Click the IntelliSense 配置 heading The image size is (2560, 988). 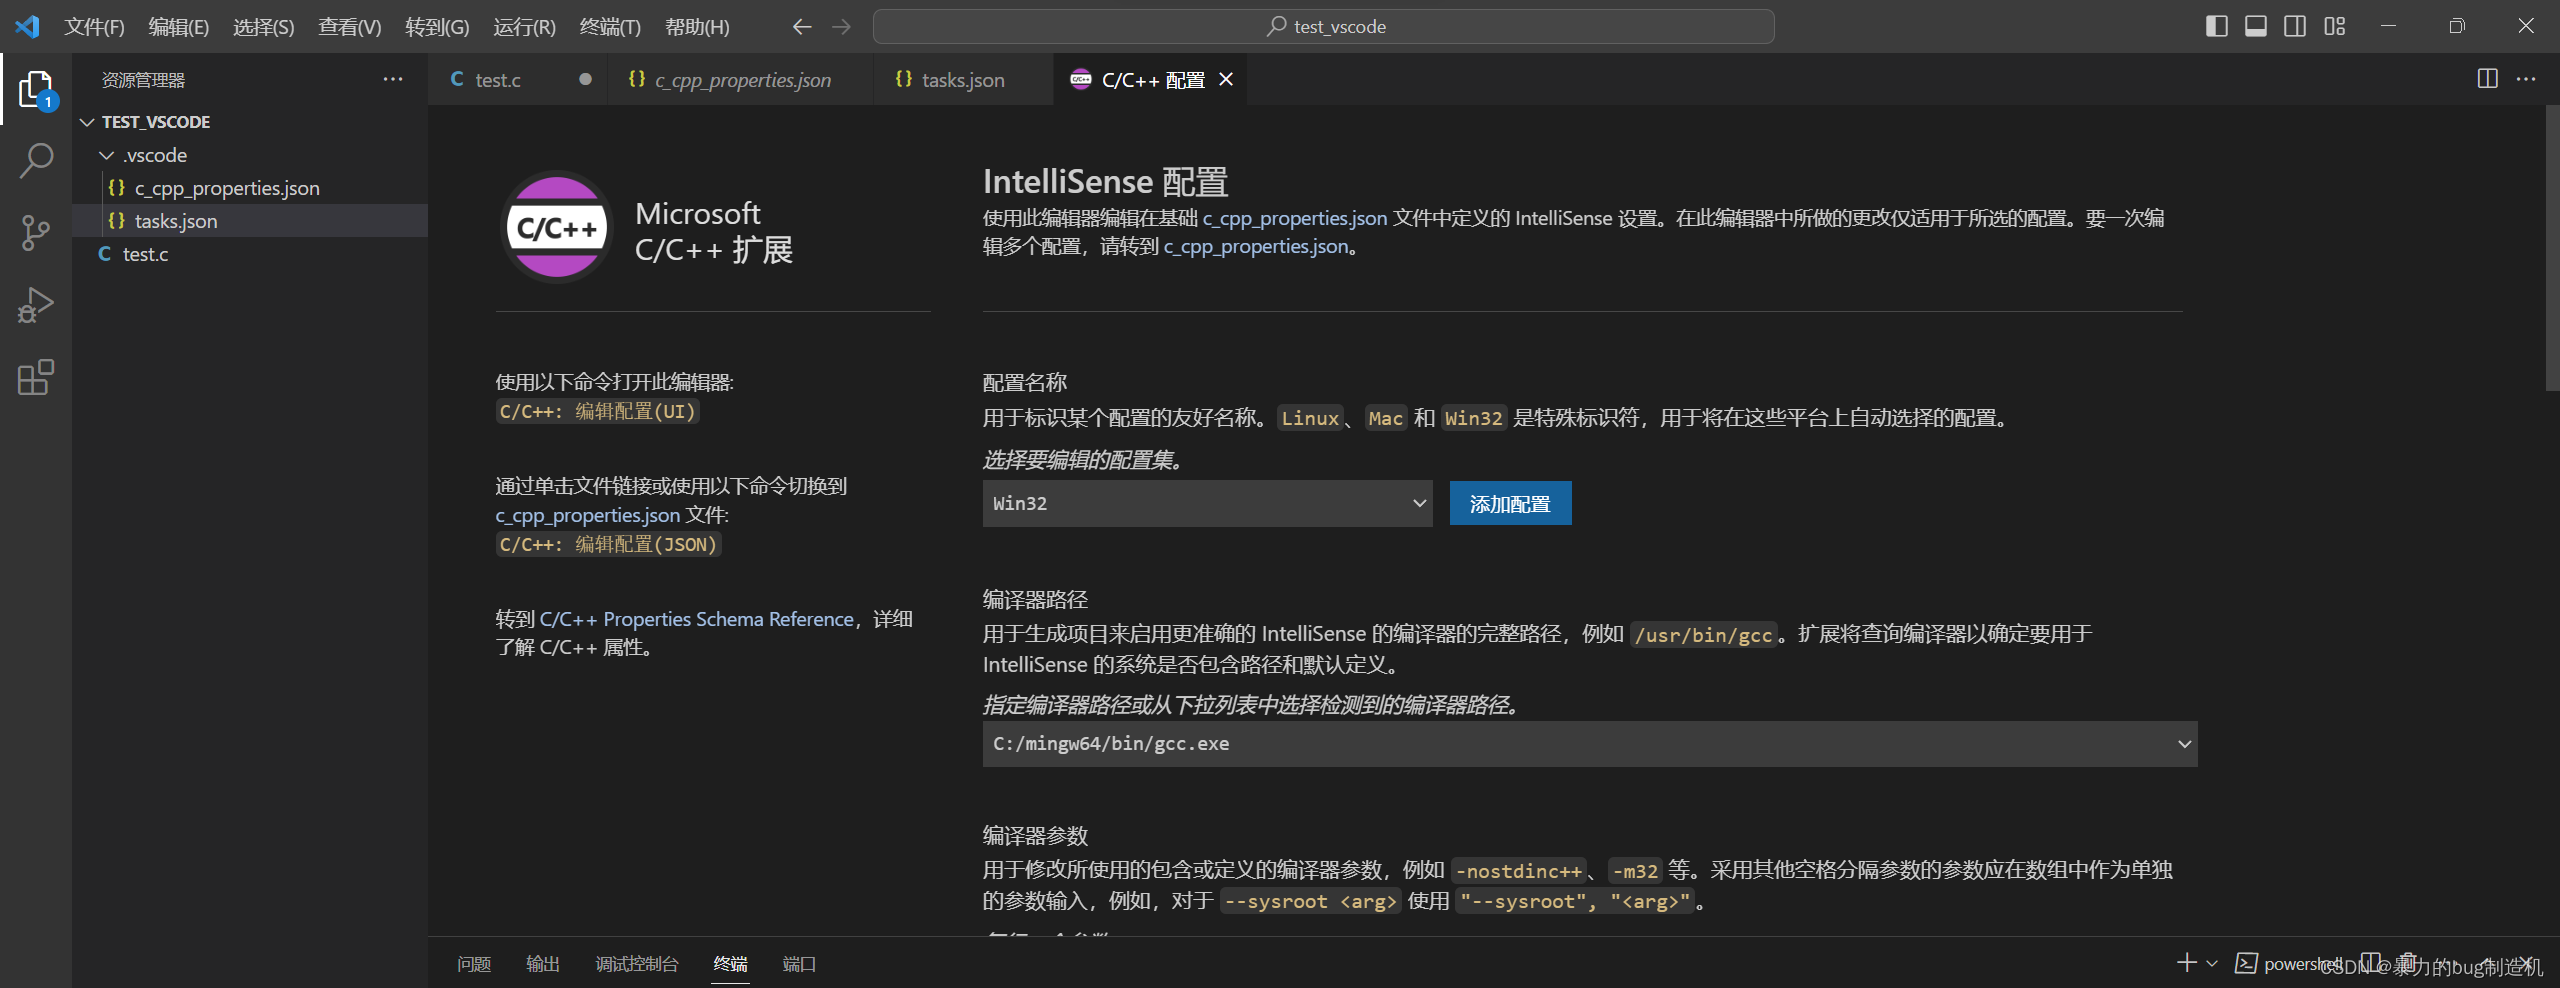[x=1105, y=181]
